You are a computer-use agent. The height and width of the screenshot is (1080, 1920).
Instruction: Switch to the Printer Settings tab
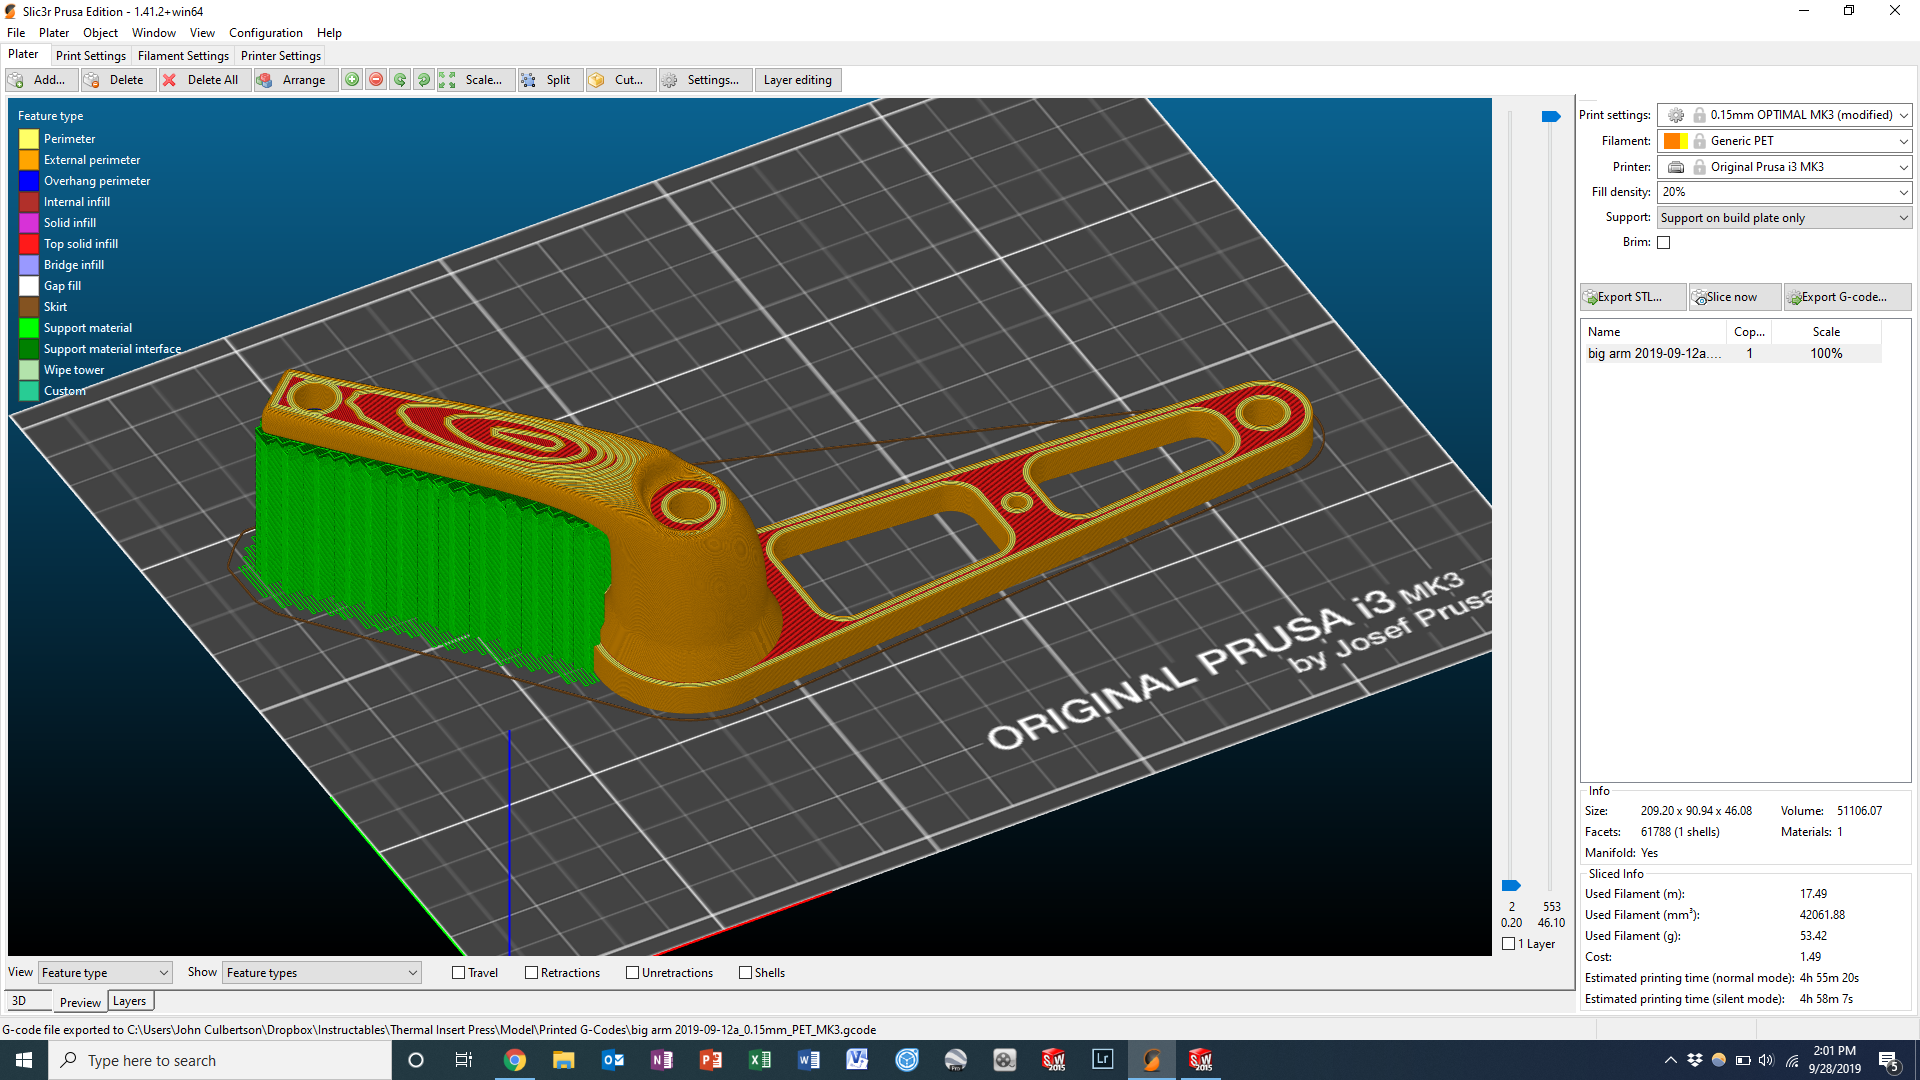coord(281,56)
